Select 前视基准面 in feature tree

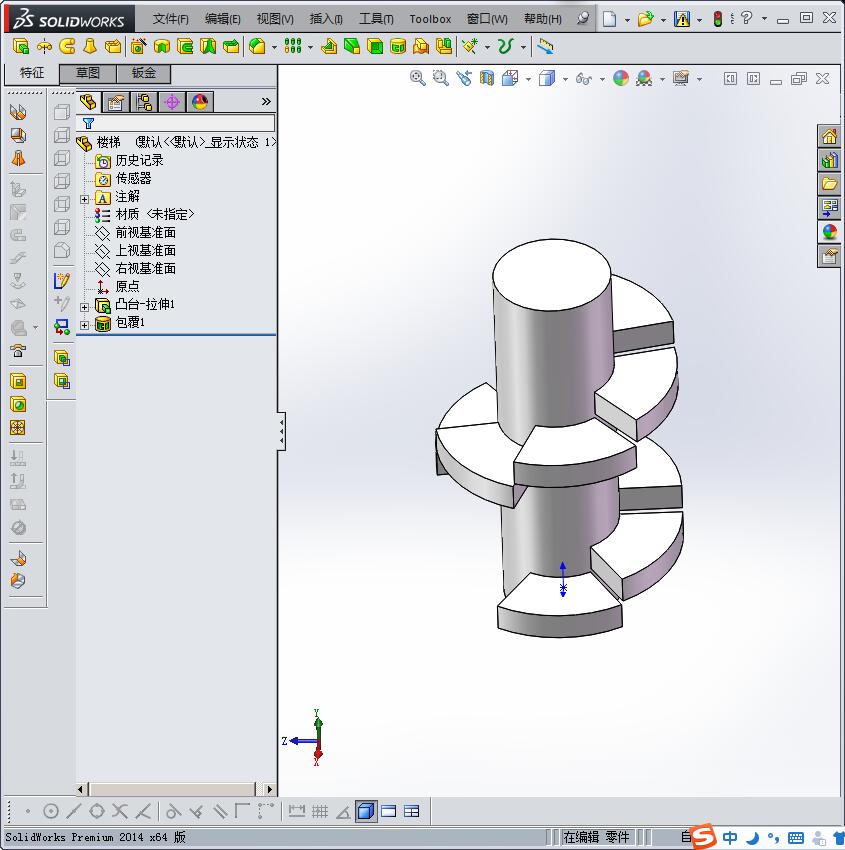coord(145,233)
